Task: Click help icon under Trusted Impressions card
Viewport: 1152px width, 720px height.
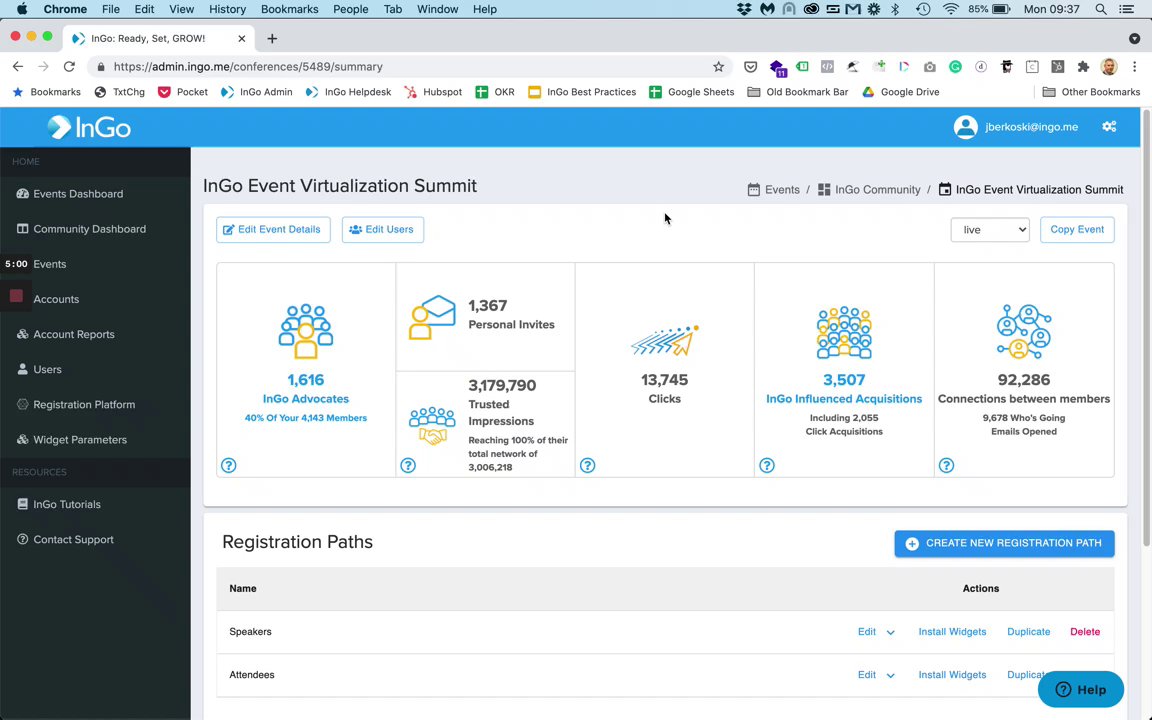Action: [408, 465]
